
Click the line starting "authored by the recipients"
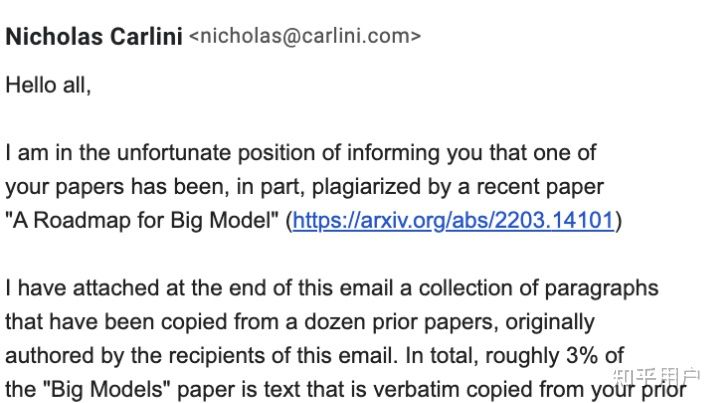[x=315, y=356]
